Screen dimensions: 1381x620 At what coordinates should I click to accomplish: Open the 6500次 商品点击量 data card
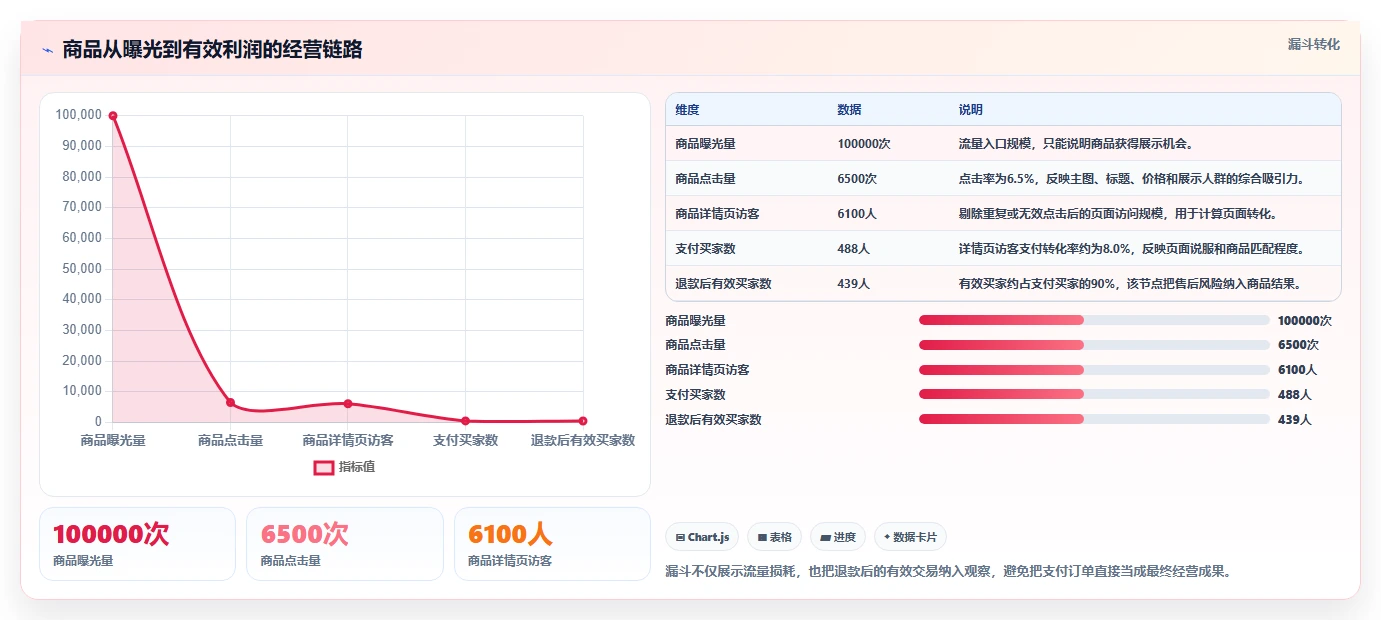pos(344,544)
